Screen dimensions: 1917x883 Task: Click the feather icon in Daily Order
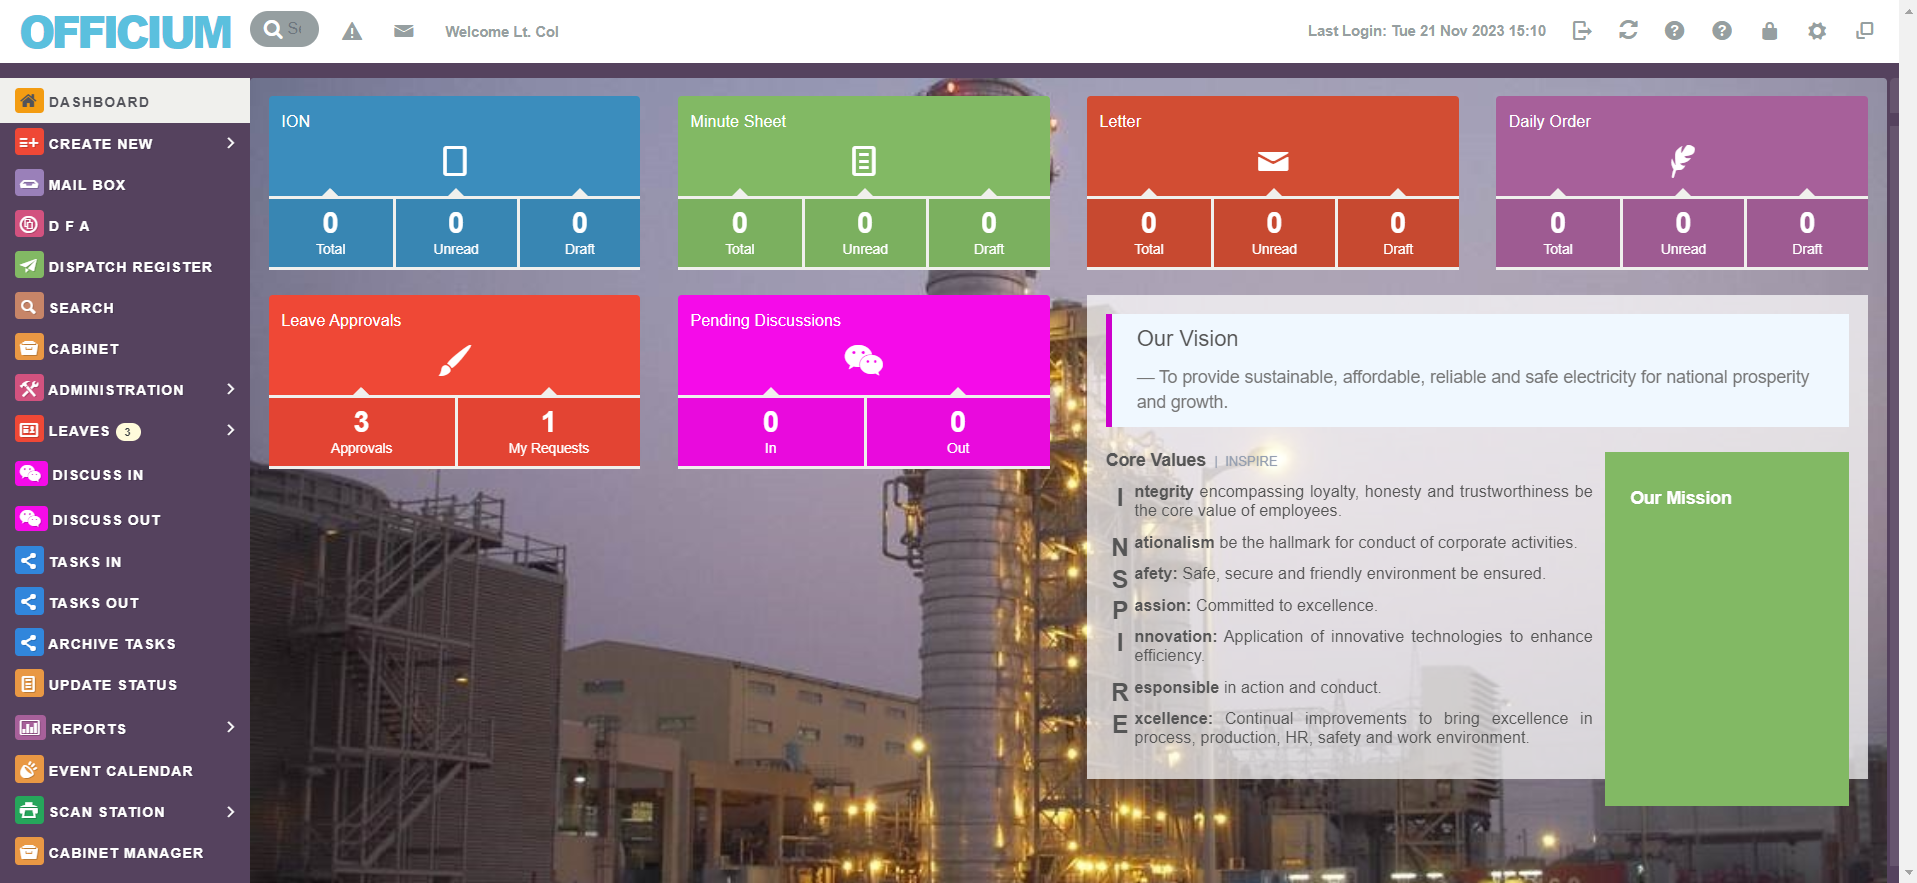pos(1682,160)
